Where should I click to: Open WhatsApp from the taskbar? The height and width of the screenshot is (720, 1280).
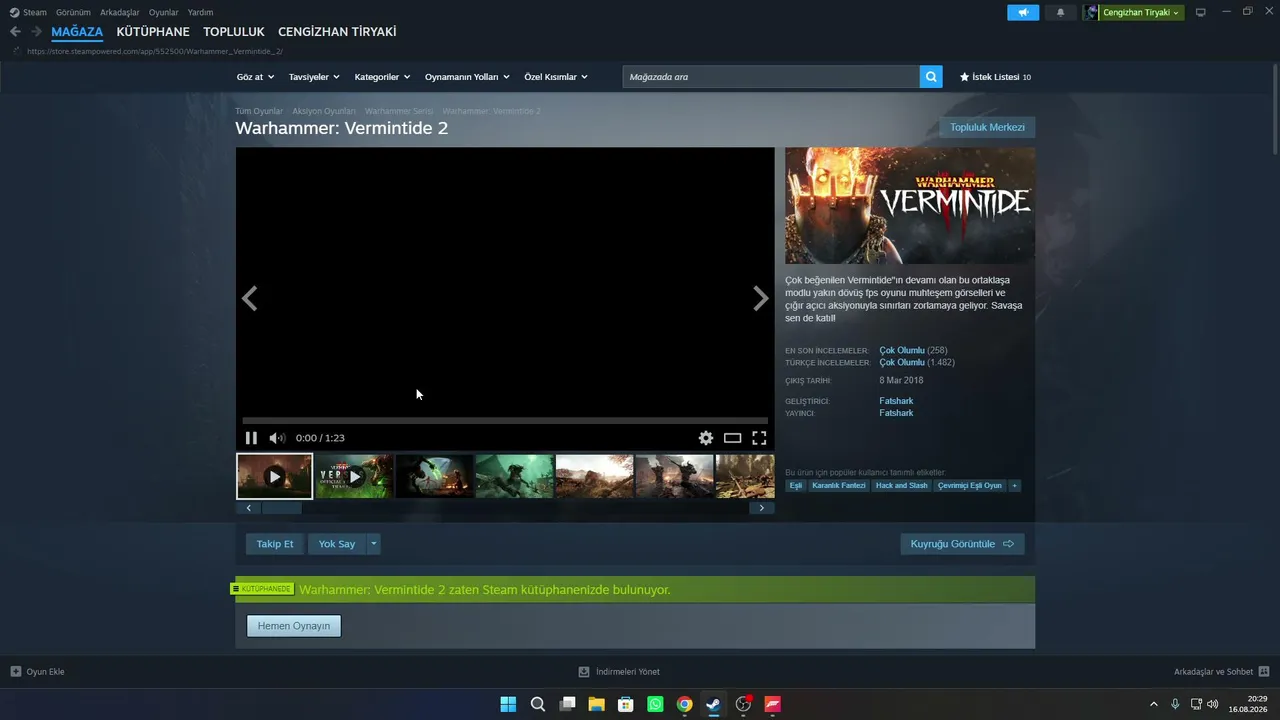[x=655, y=704]
